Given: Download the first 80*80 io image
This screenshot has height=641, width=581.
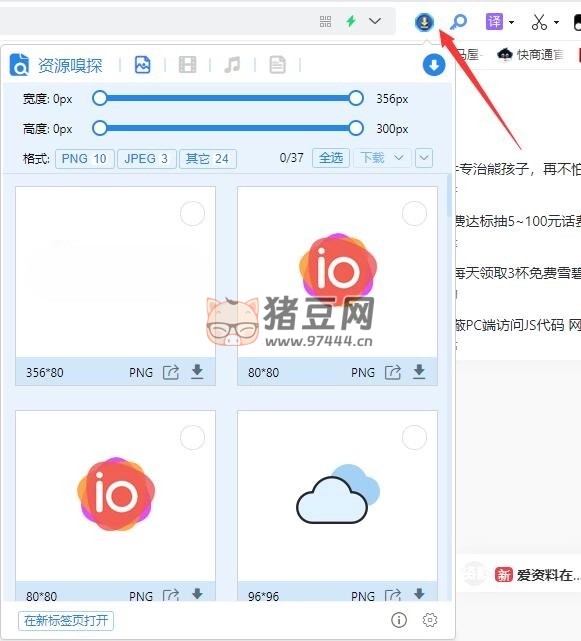Looking at the screenshot, I should coord(419,372).
